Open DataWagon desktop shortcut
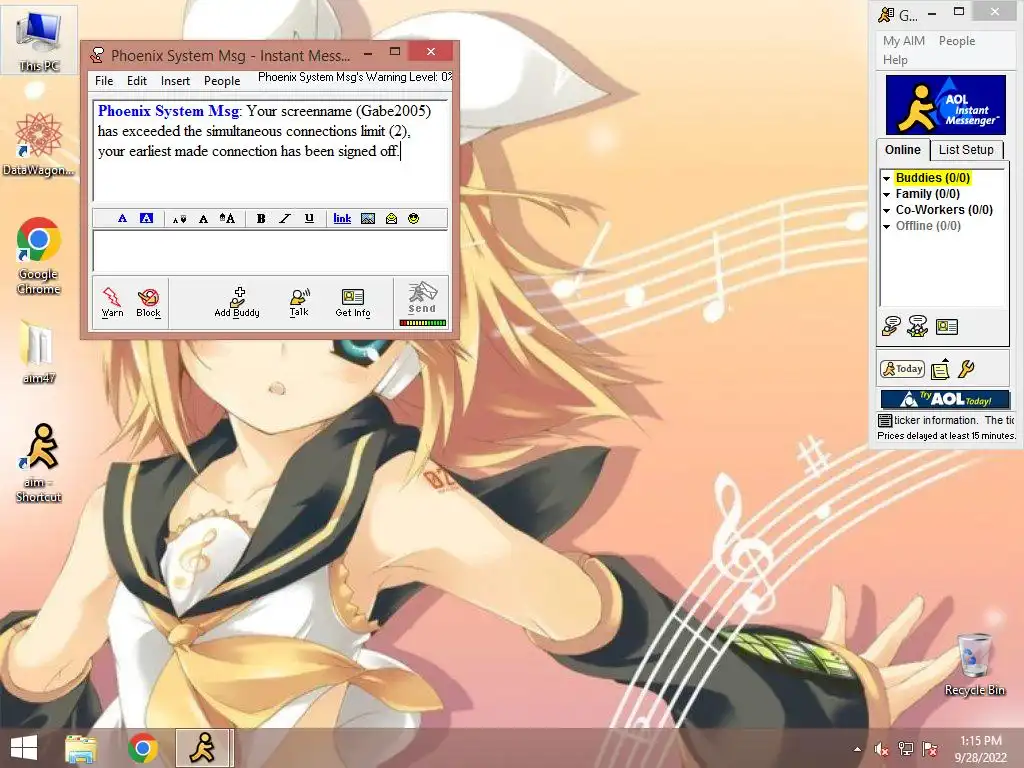Screen dimensions: 1024x768 click(x=39, y=144)
